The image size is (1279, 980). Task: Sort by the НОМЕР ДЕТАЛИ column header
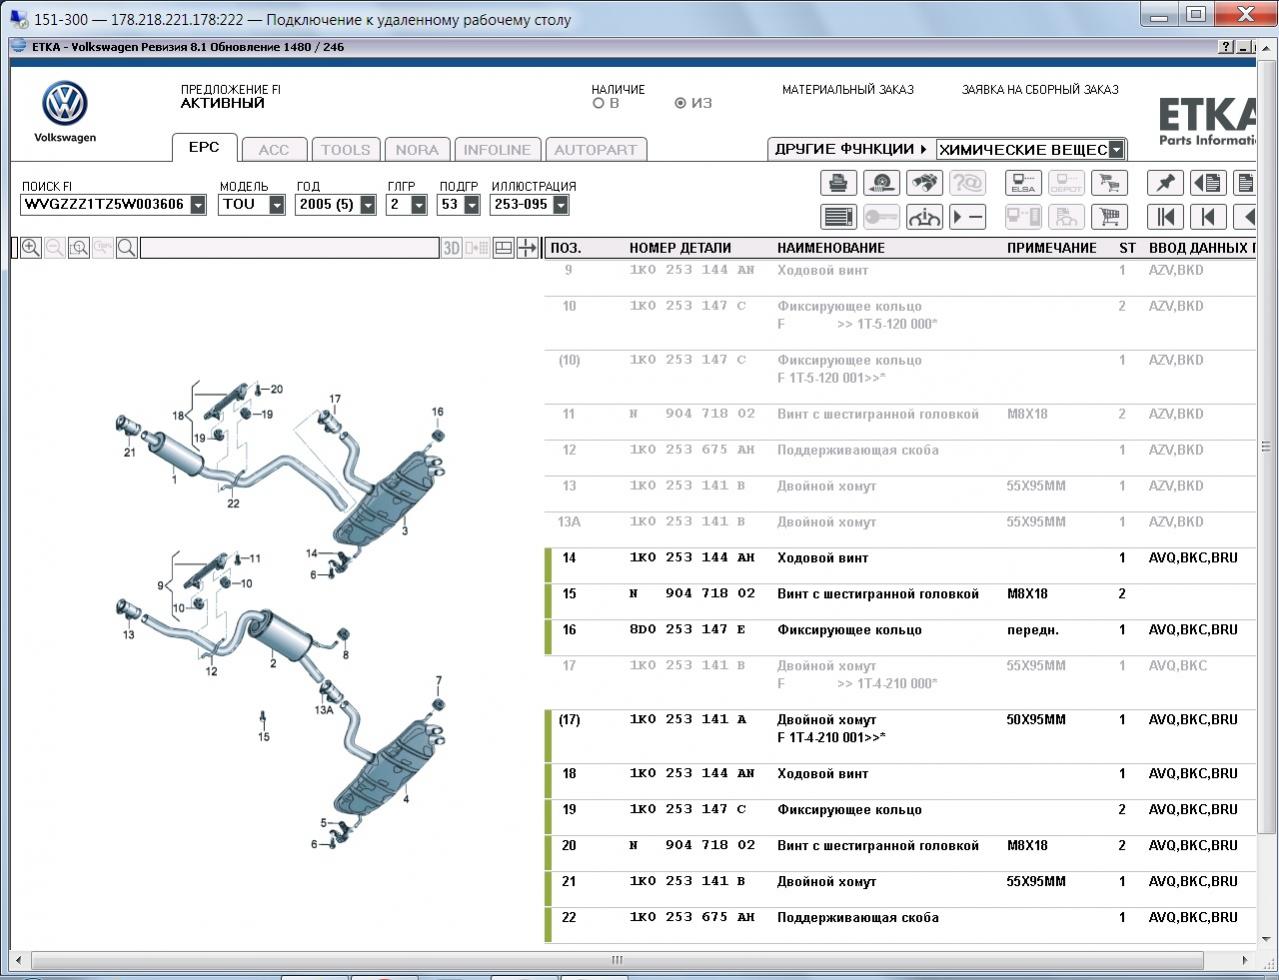[680, 248]
